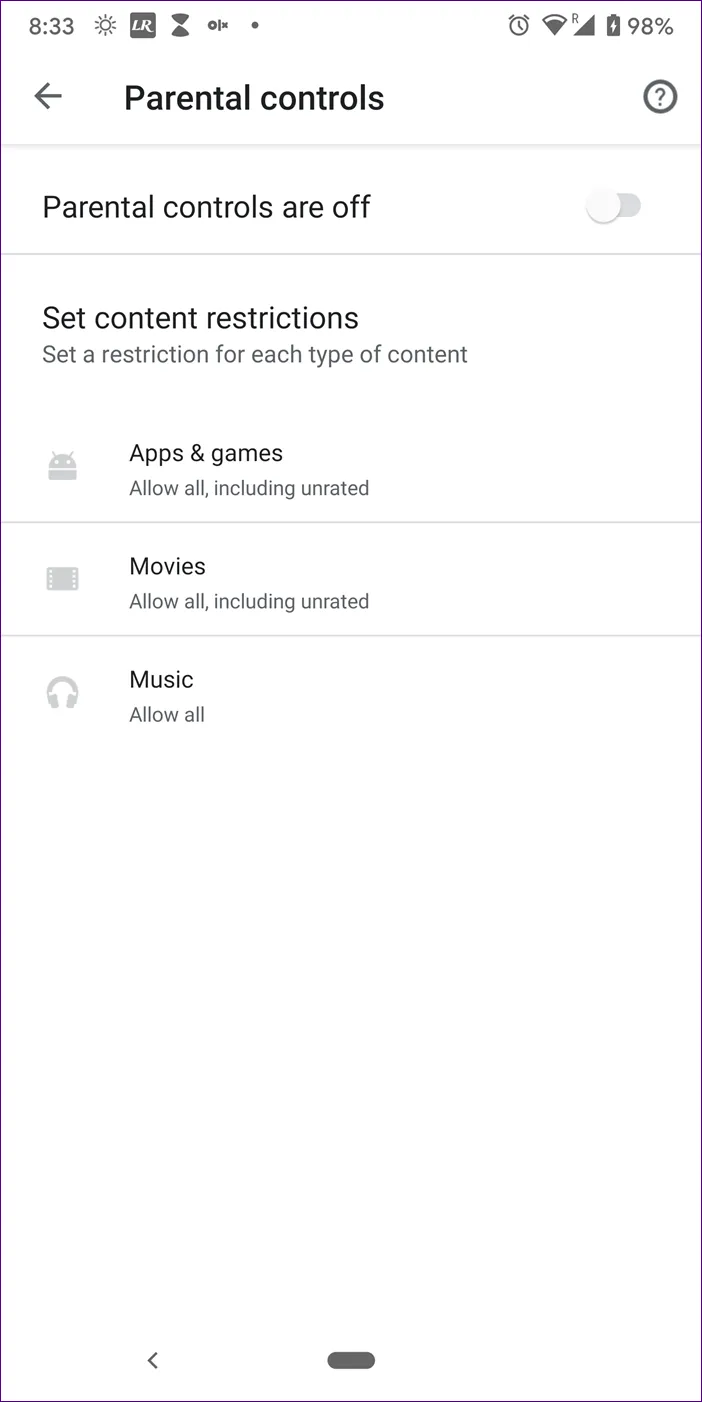Tap the headphones Music icon
Viewport: 702px width, 1402px height.
[62, 693]
